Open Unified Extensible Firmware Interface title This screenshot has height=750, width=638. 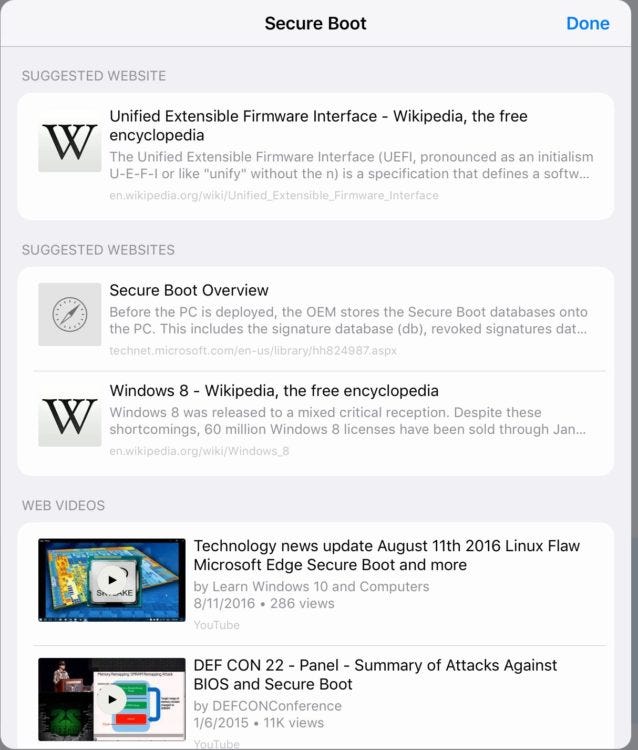coord(319,125)
